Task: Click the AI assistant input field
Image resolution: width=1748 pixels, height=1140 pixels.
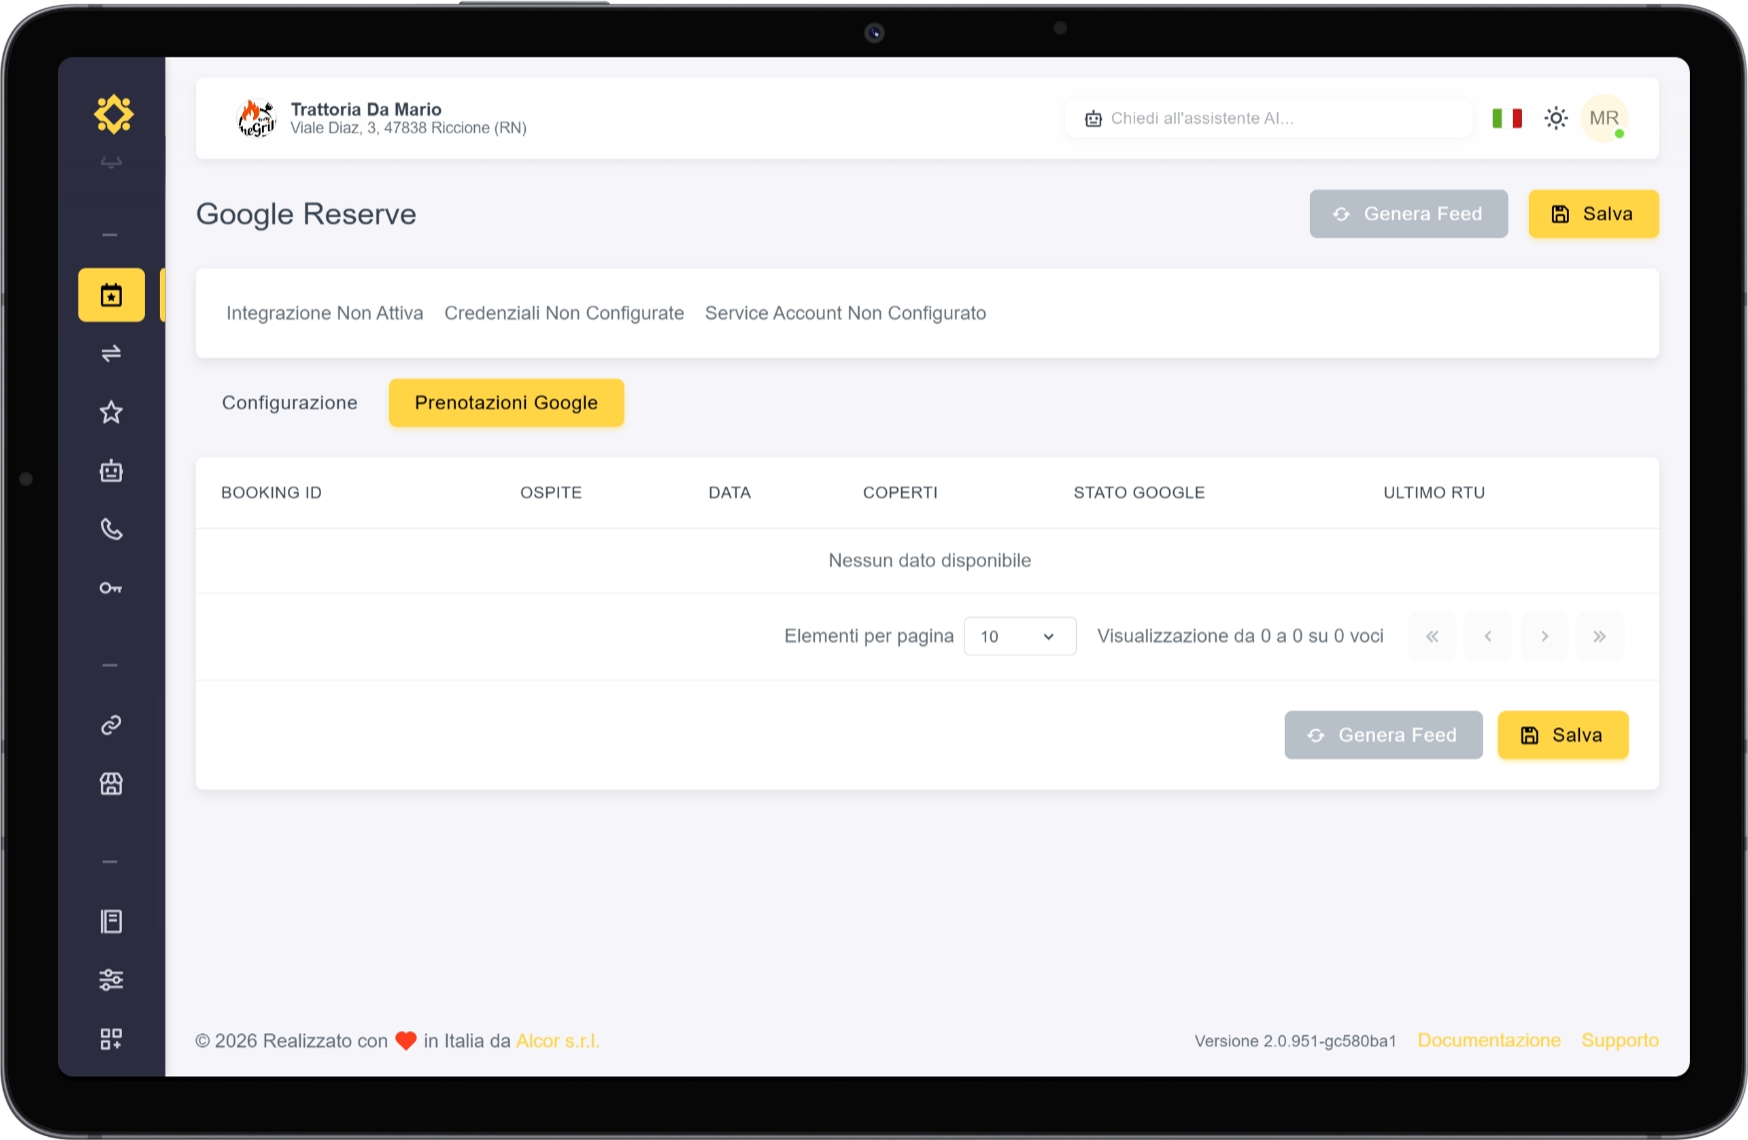Action: pyautogui.click(x=1269, y=118)
